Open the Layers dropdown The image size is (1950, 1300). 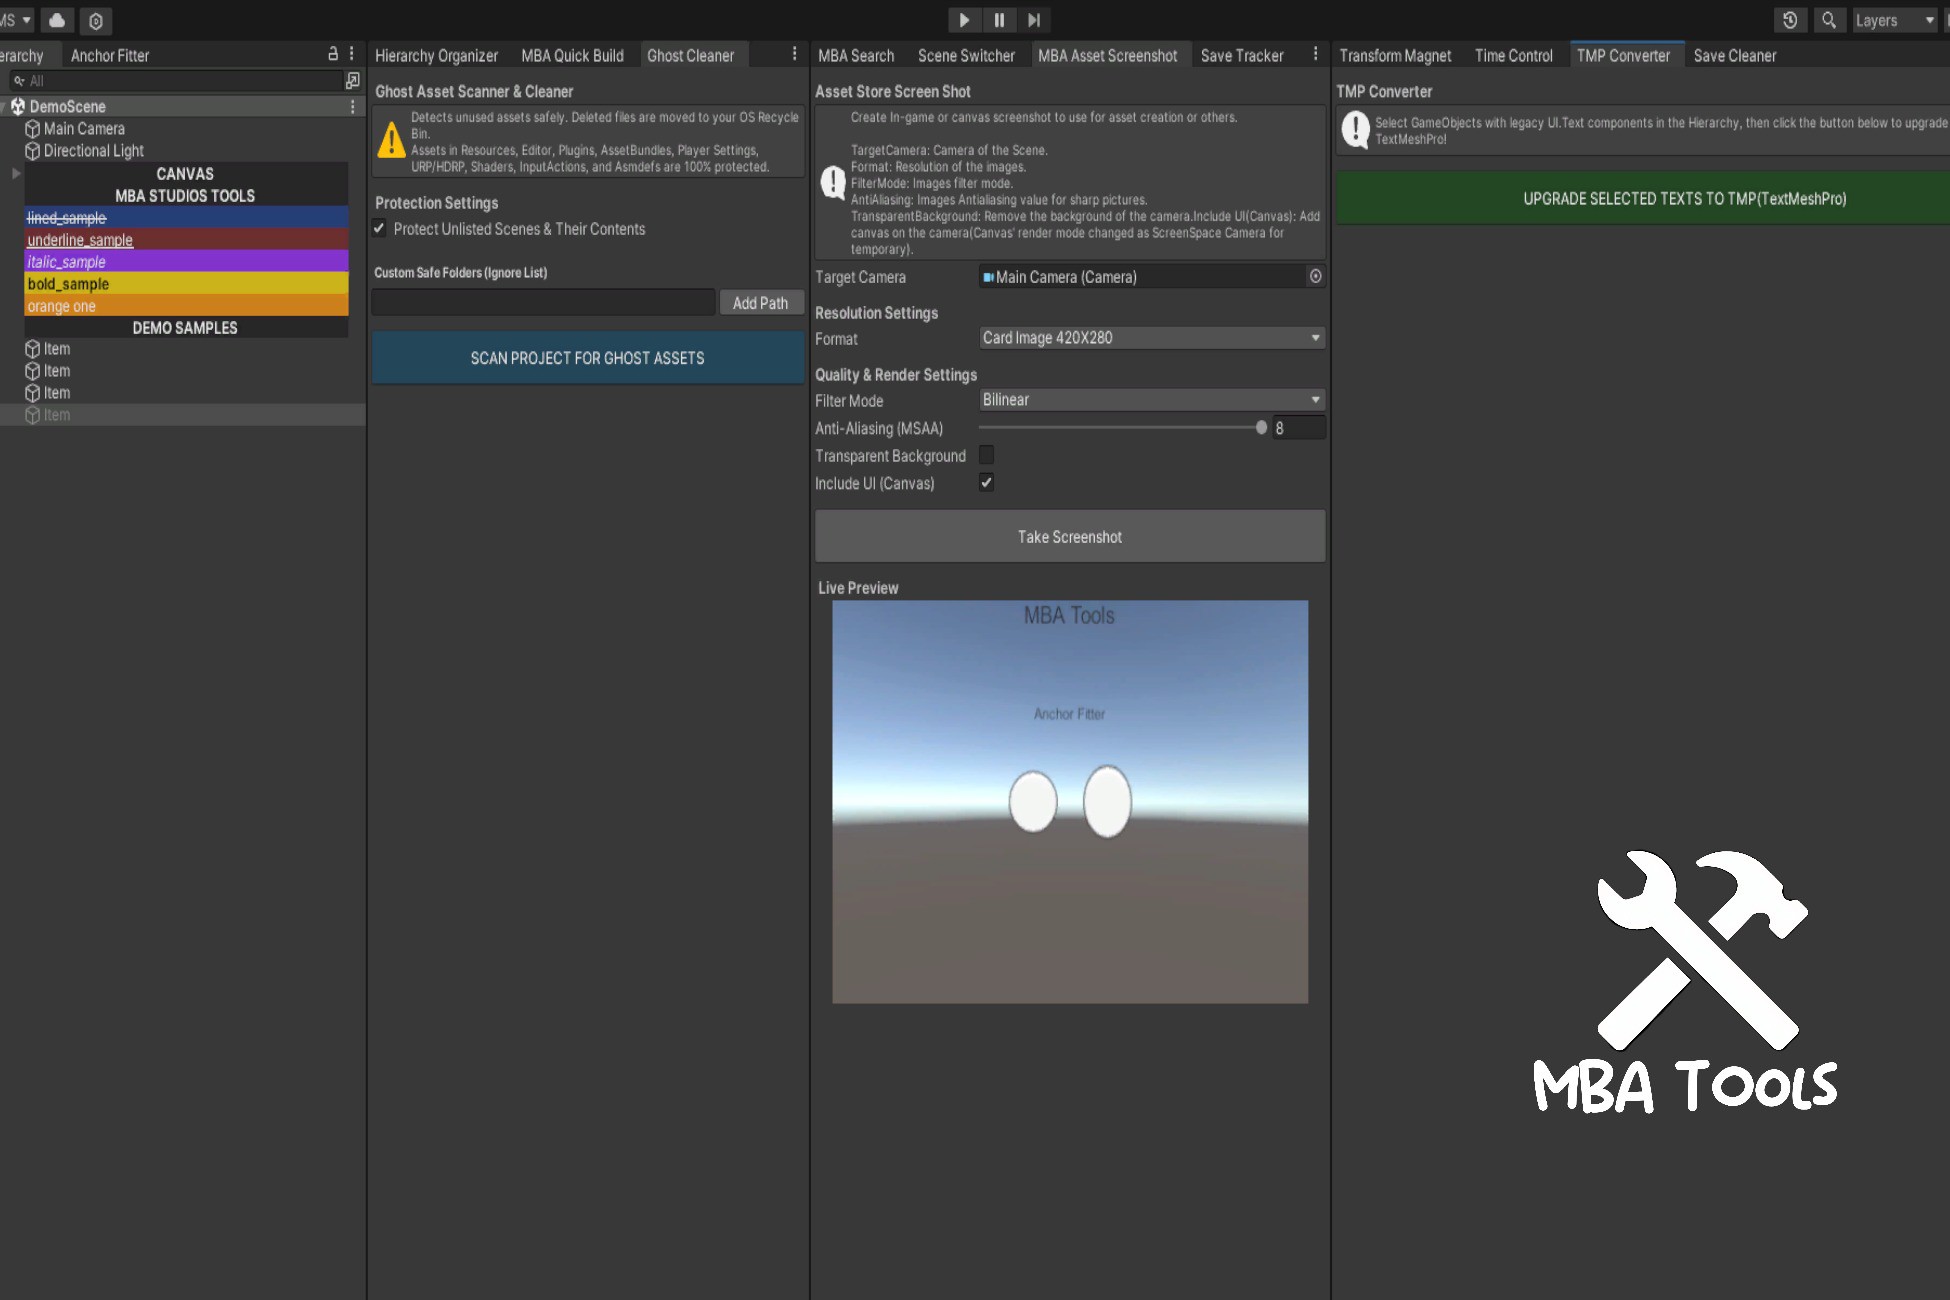pos(1895,20)
